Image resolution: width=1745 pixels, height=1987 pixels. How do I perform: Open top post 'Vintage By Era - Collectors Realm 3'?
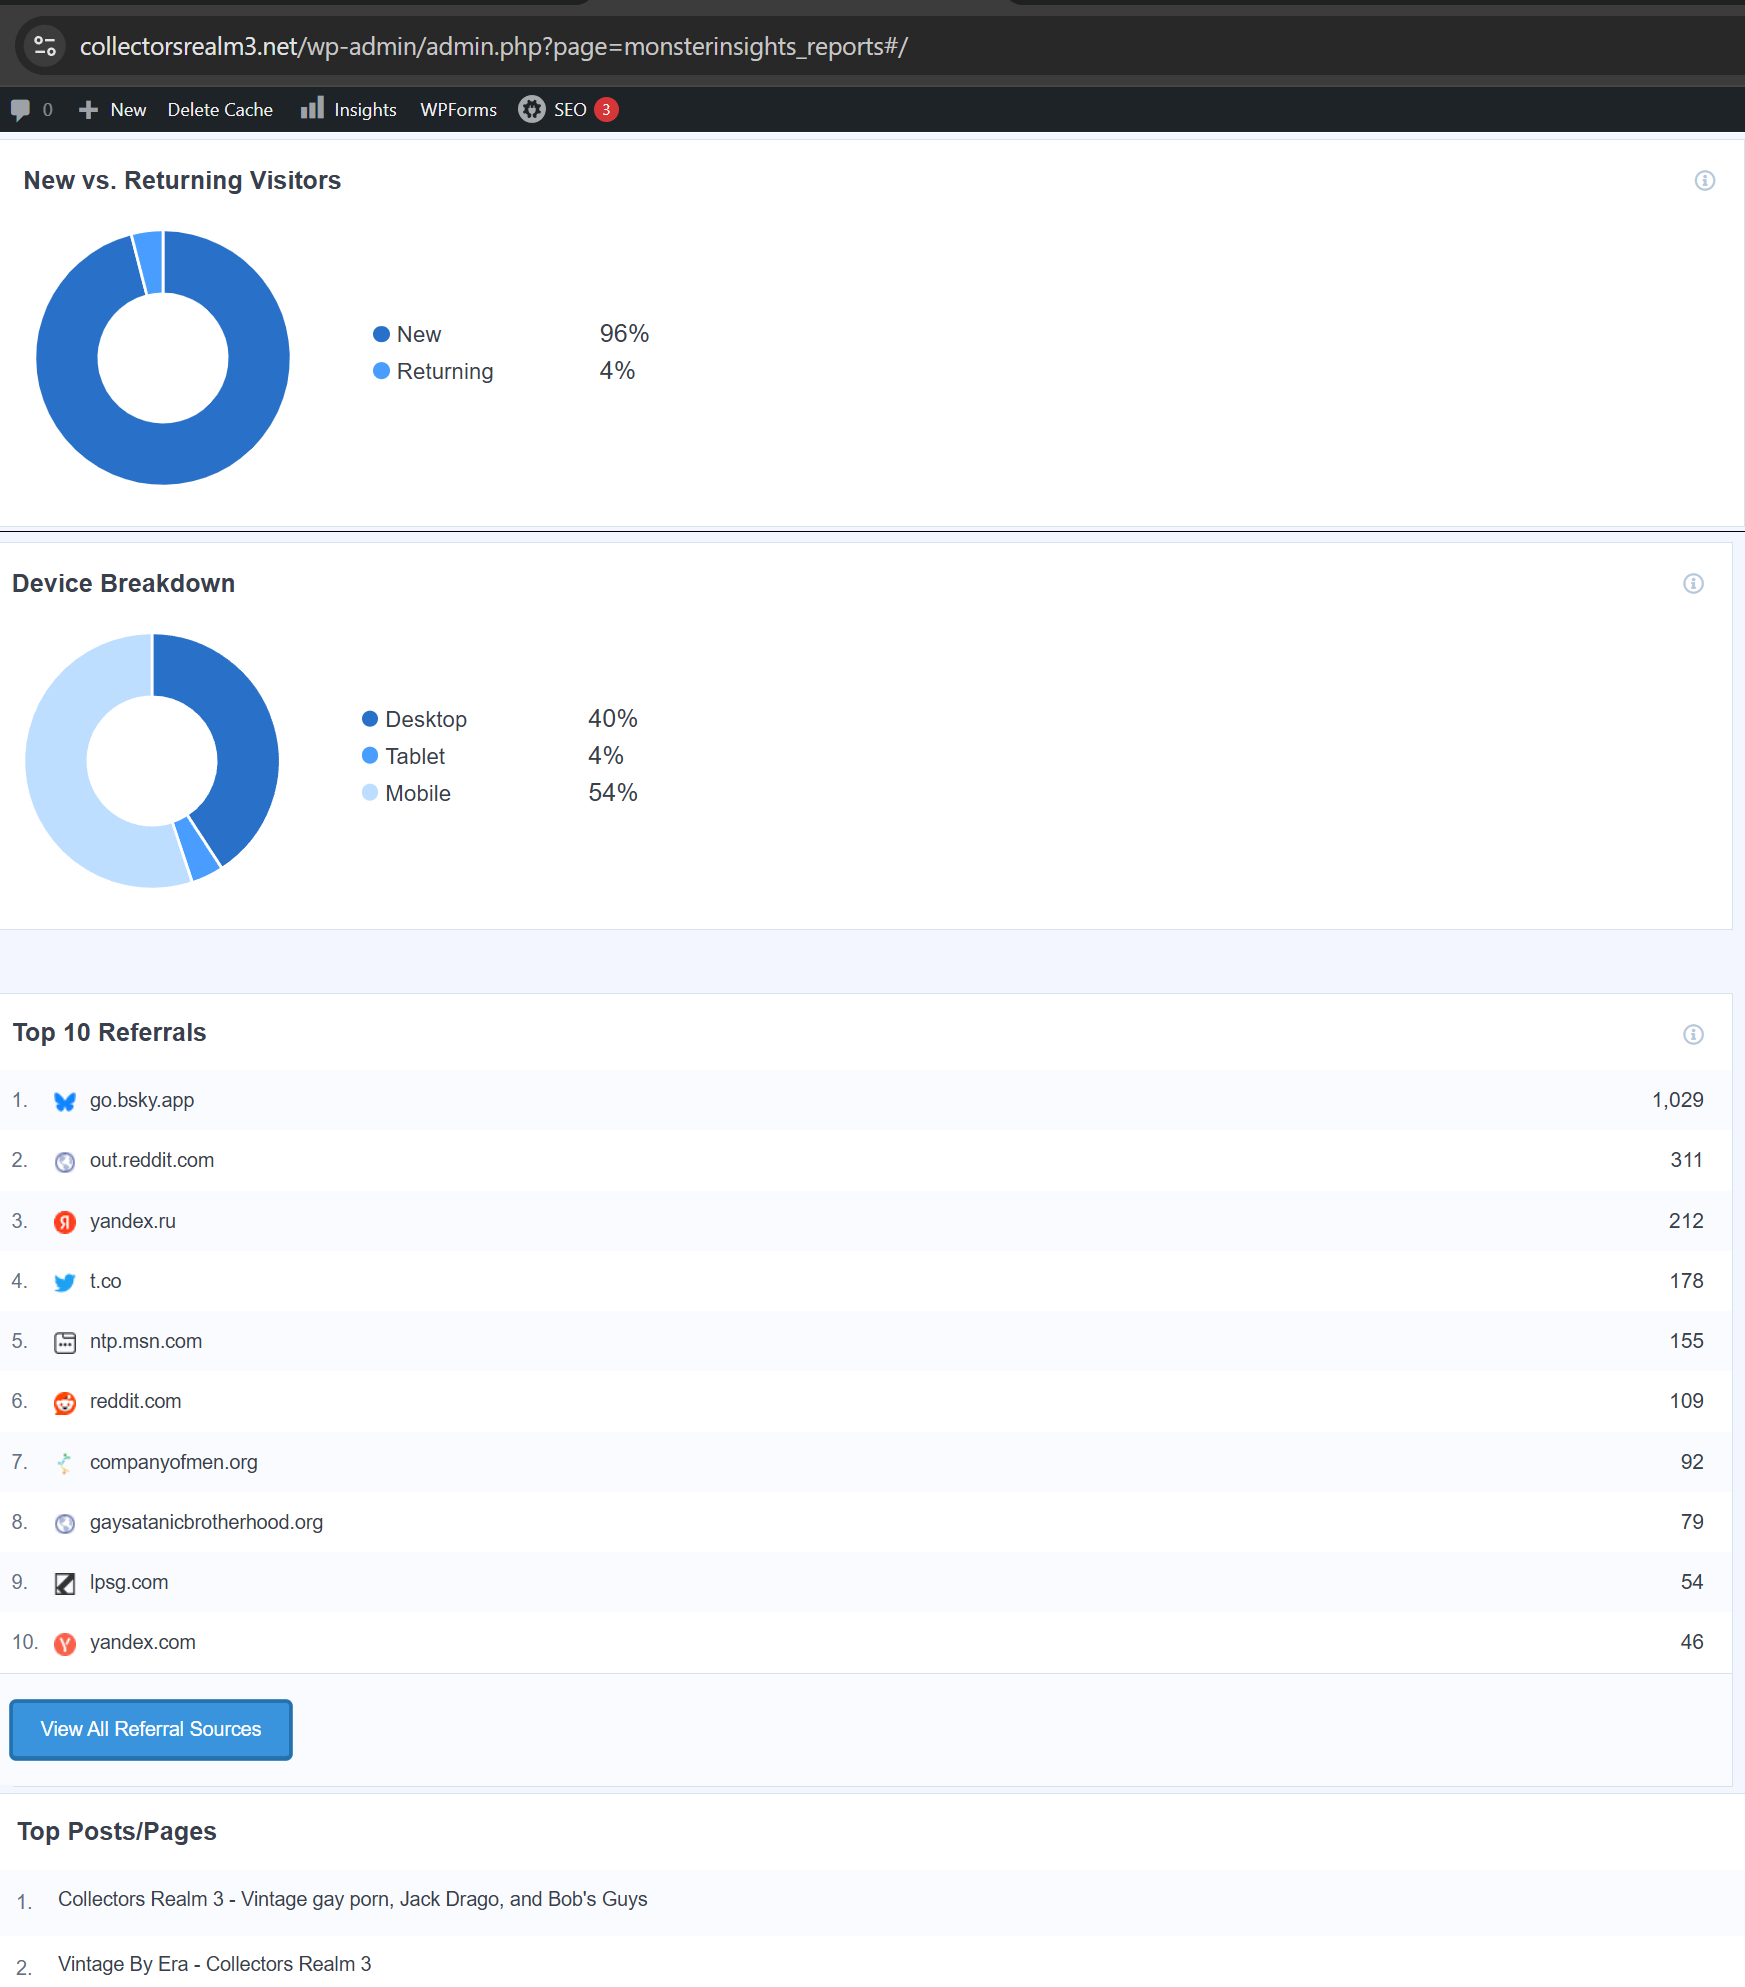tap(214, 1964)
